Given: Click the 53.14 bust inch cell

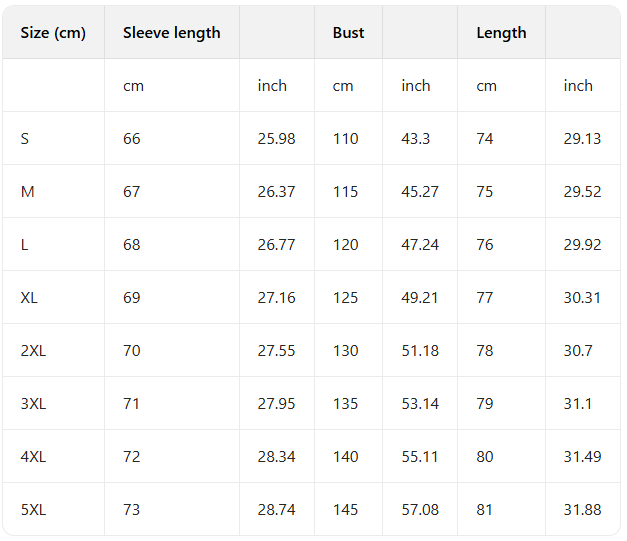Looking at the screenshot, I should click(420, 404).
